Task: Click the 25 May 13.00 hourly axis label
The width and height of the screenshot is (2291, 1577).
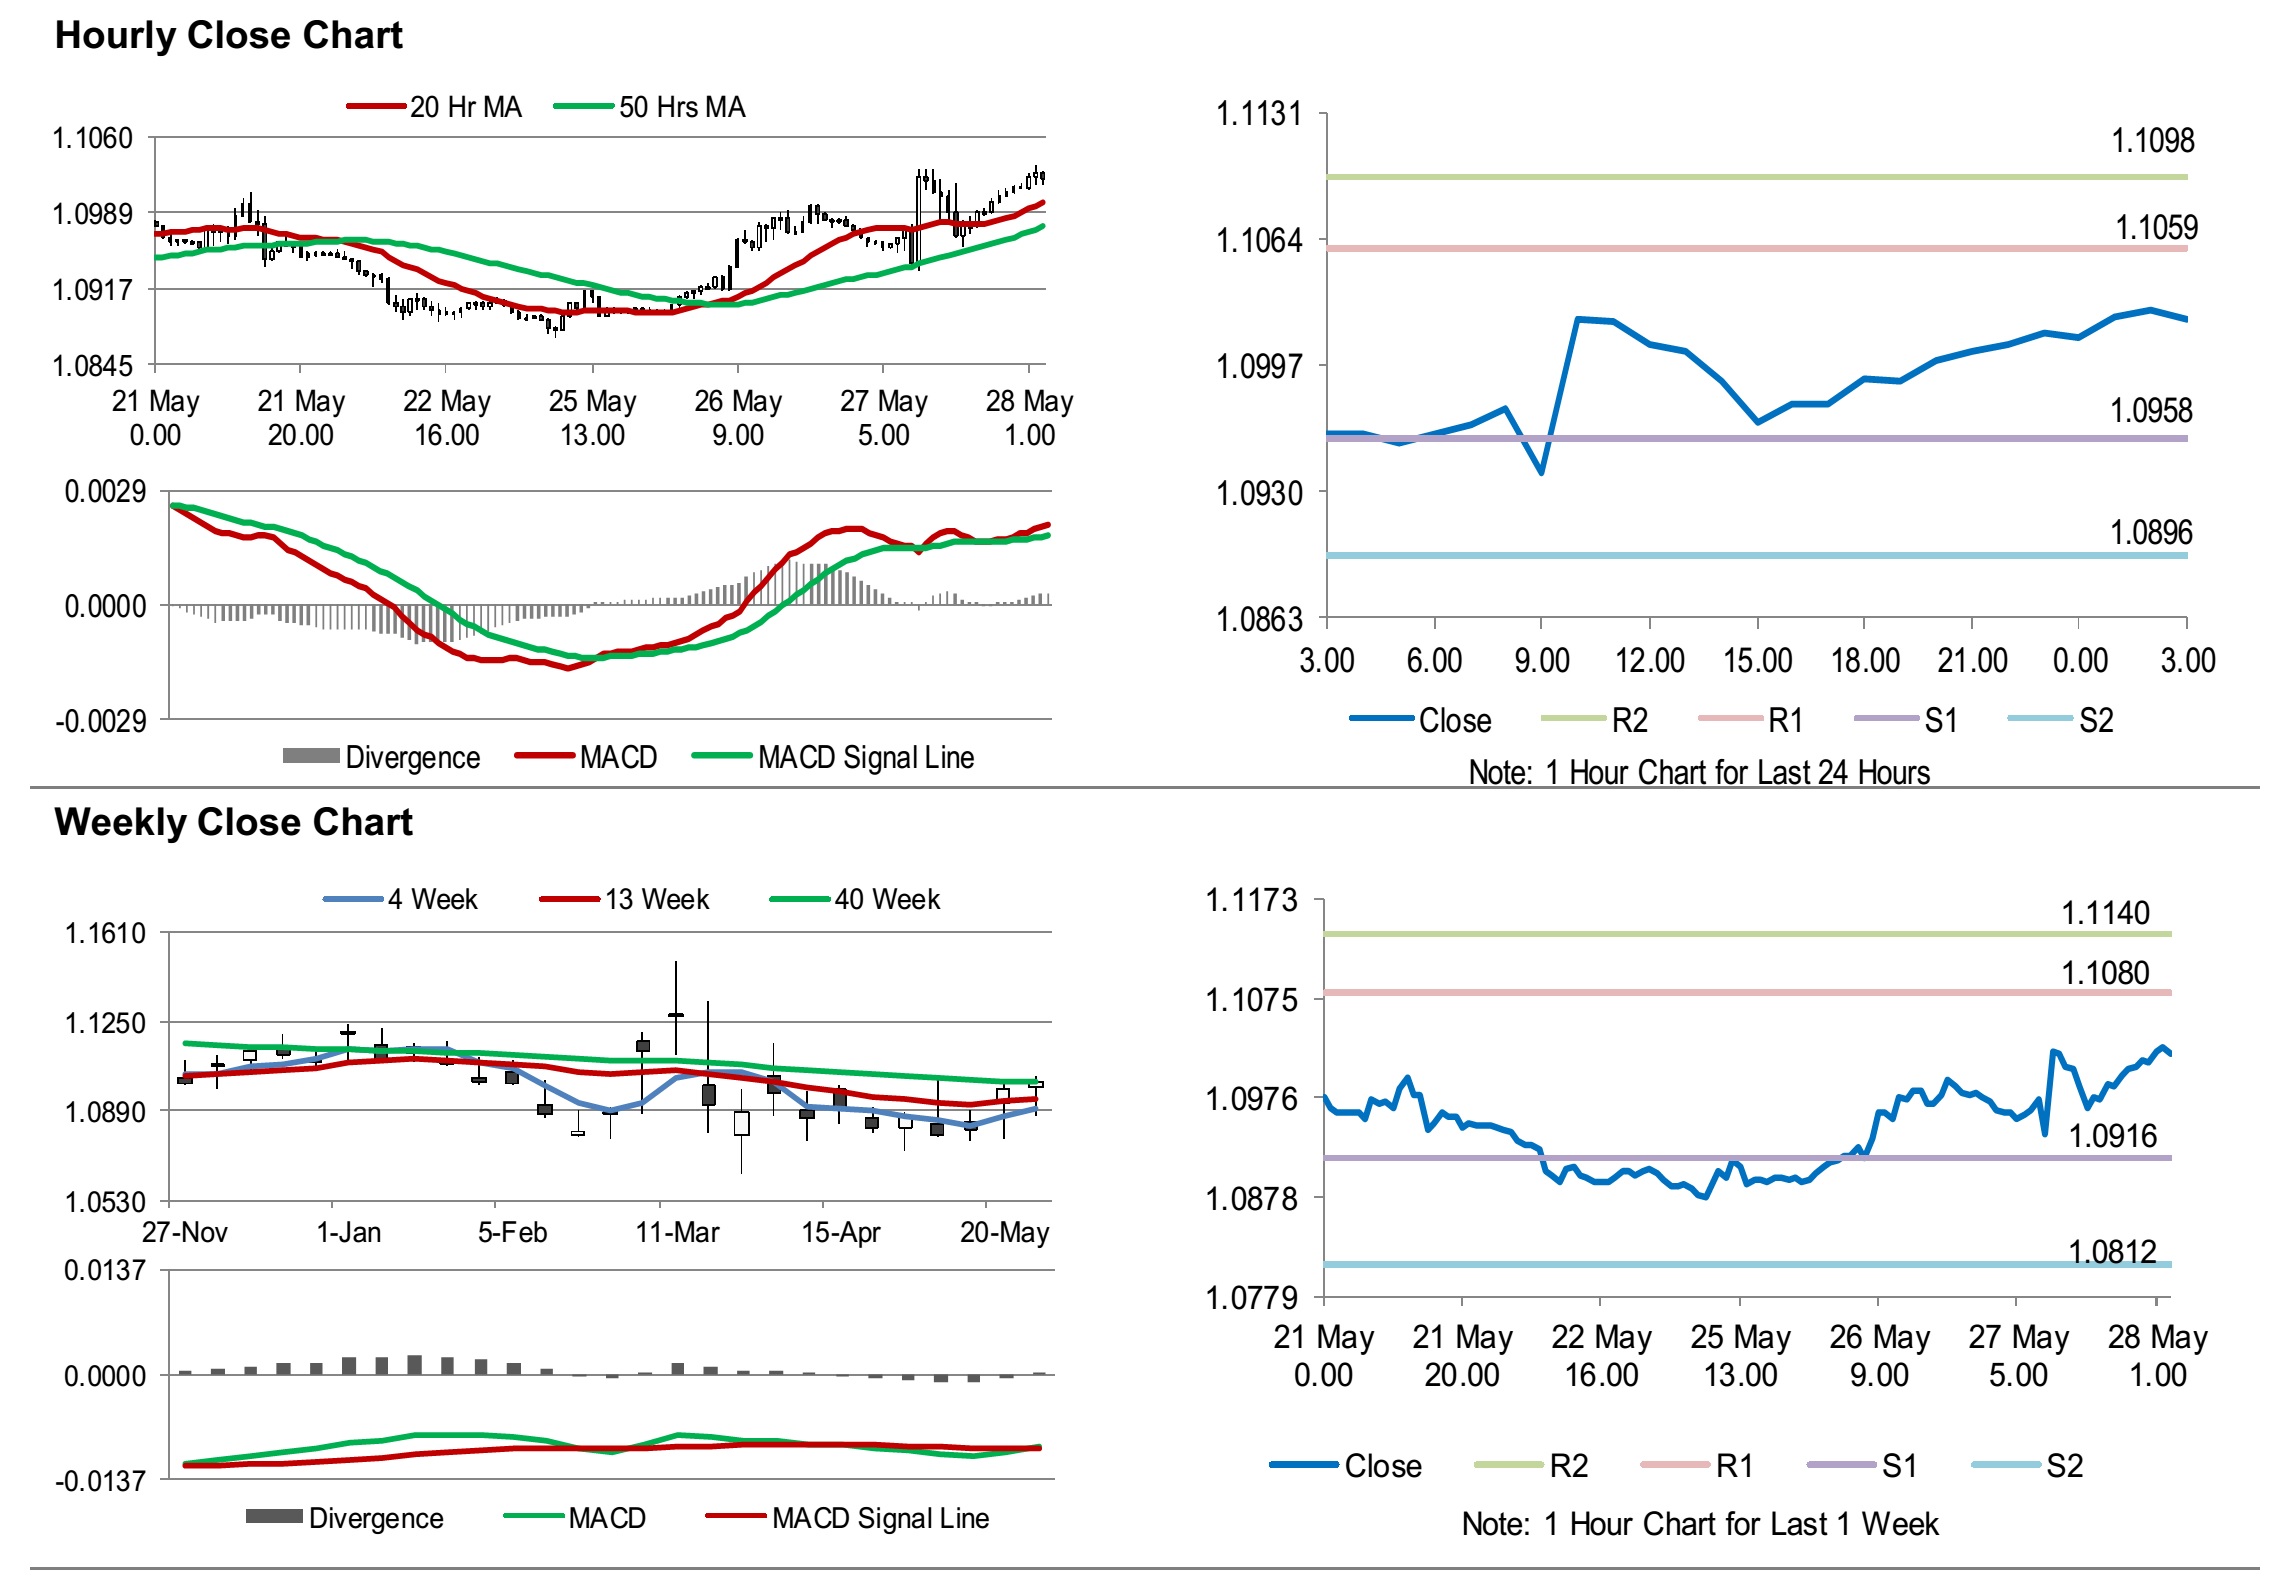Action: 592,418
